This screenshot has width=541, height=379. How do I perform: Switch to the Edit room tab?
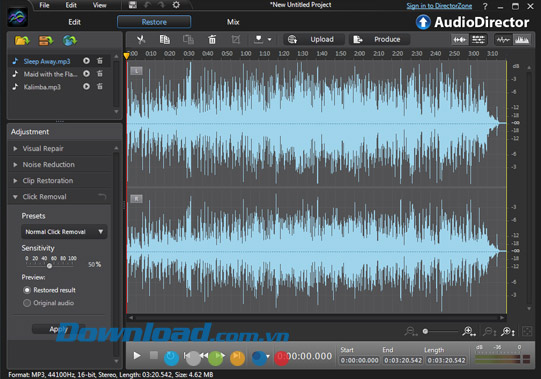pyautogui.click(x=74, y=22)
